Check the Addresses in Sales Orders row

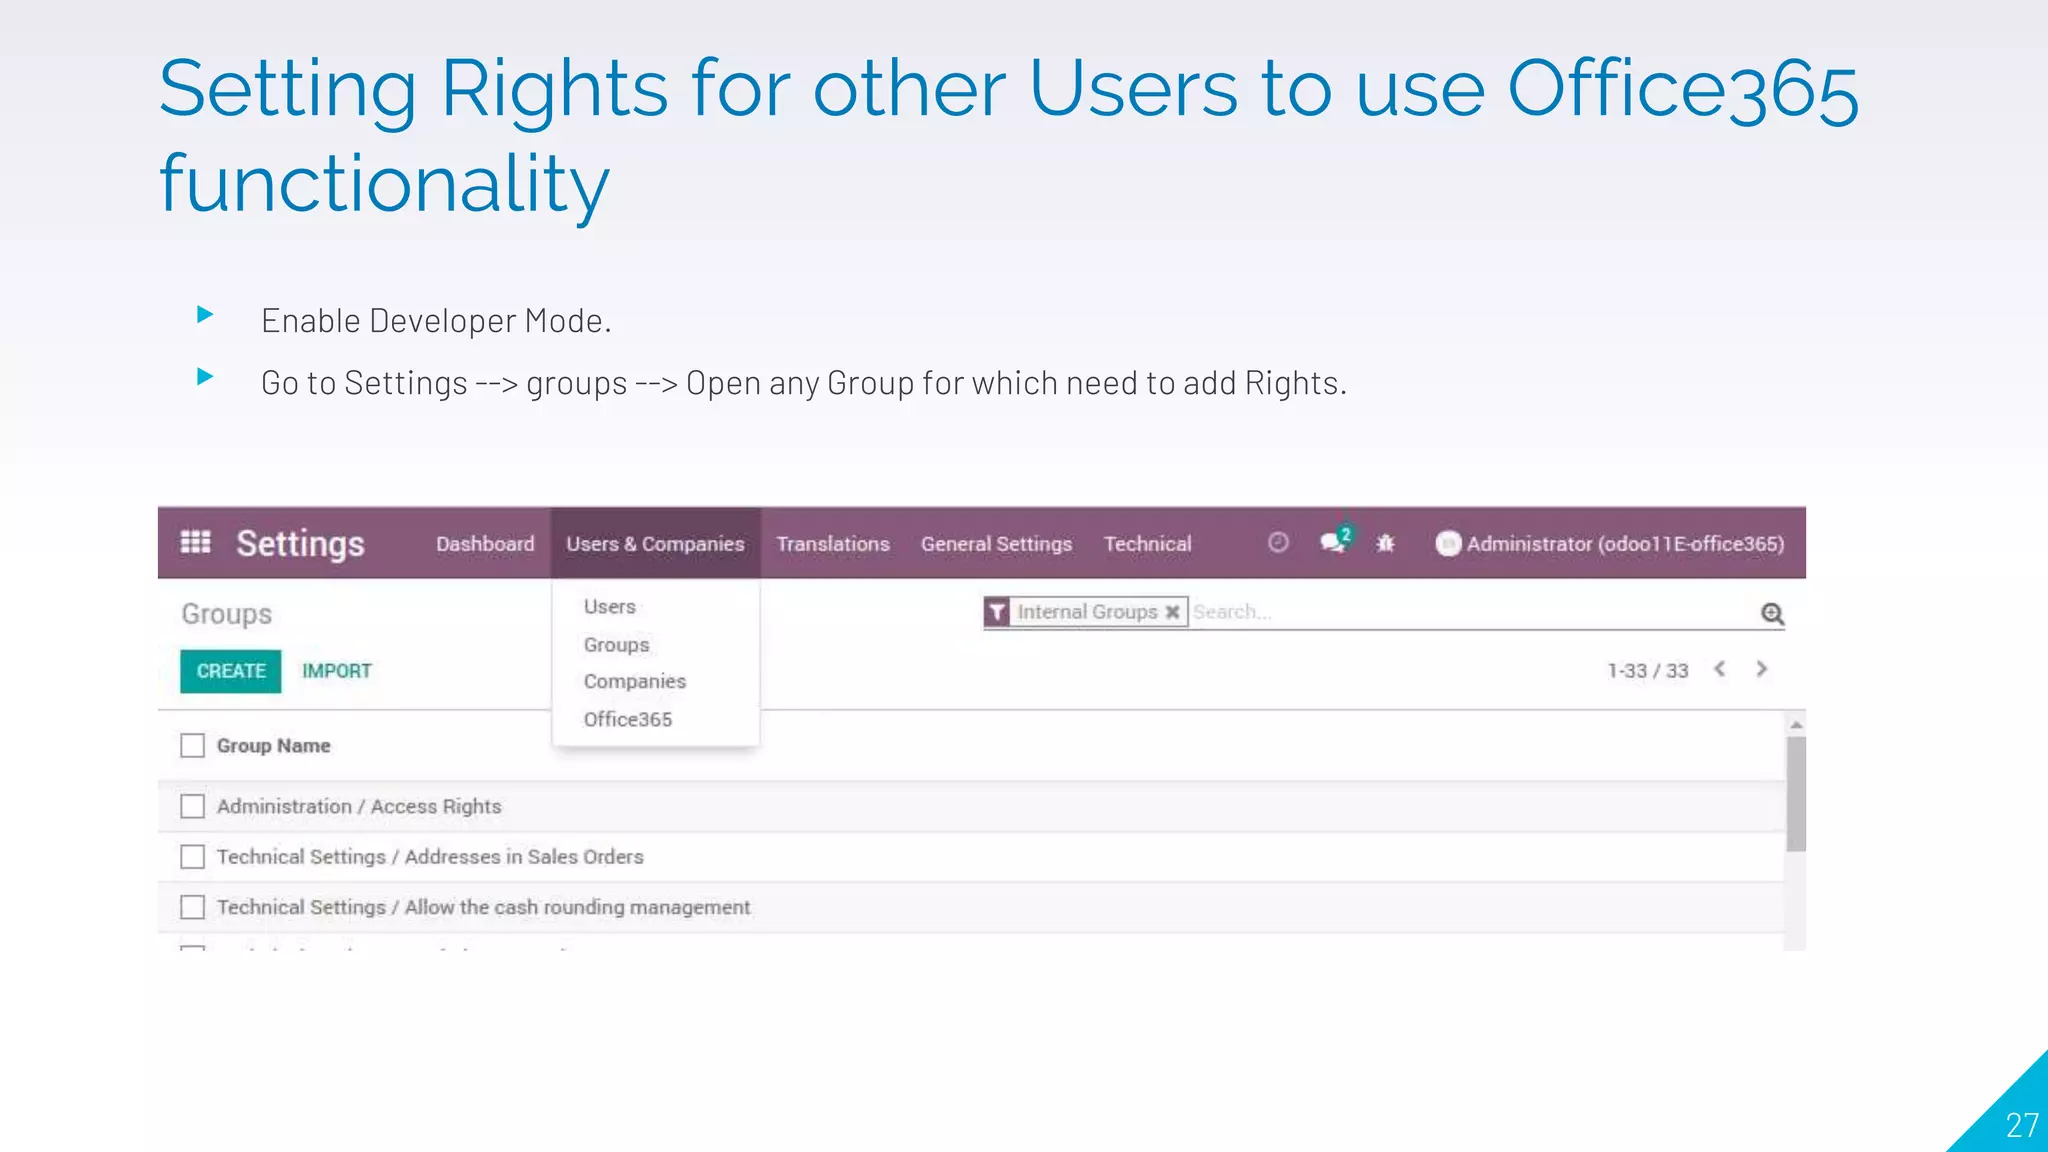(x=192, y=857)
